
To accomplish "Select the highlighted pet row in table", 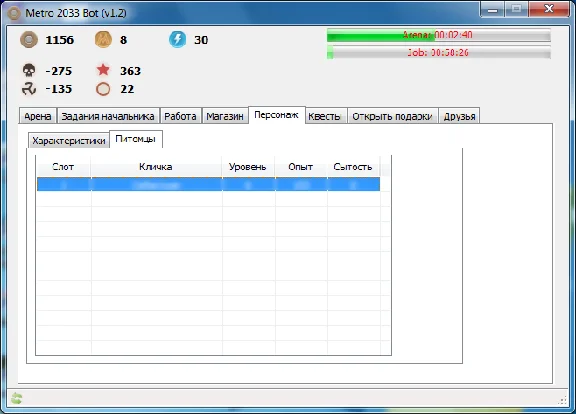I will (208, 184).
